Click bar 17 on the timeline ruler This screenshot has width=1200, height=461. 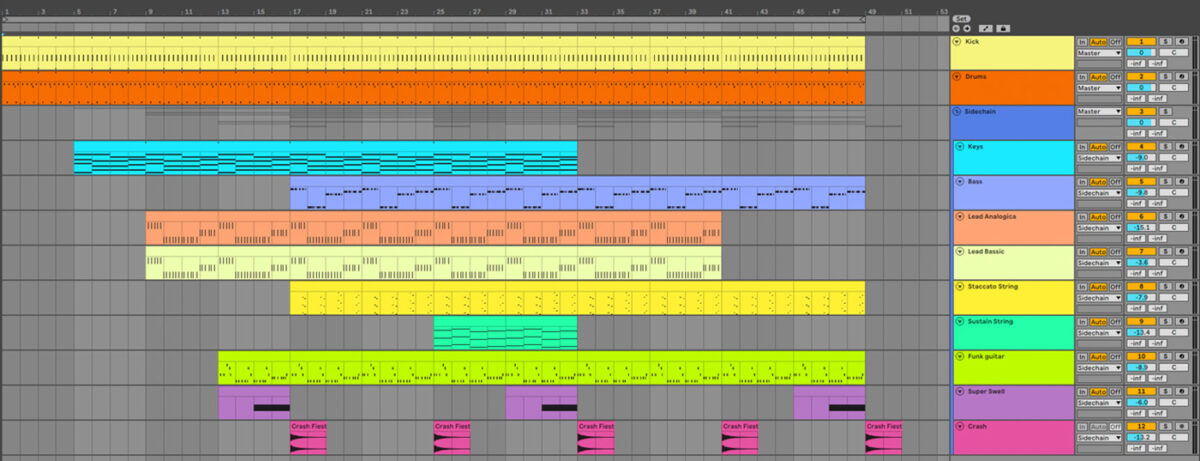tap(296, 11)
